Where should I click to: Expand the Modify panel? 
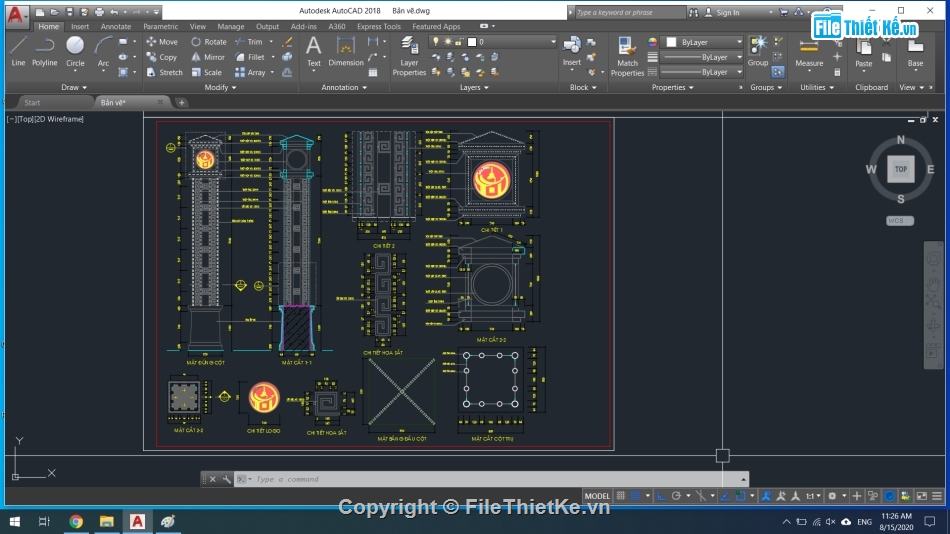click(x=220, y=87)
